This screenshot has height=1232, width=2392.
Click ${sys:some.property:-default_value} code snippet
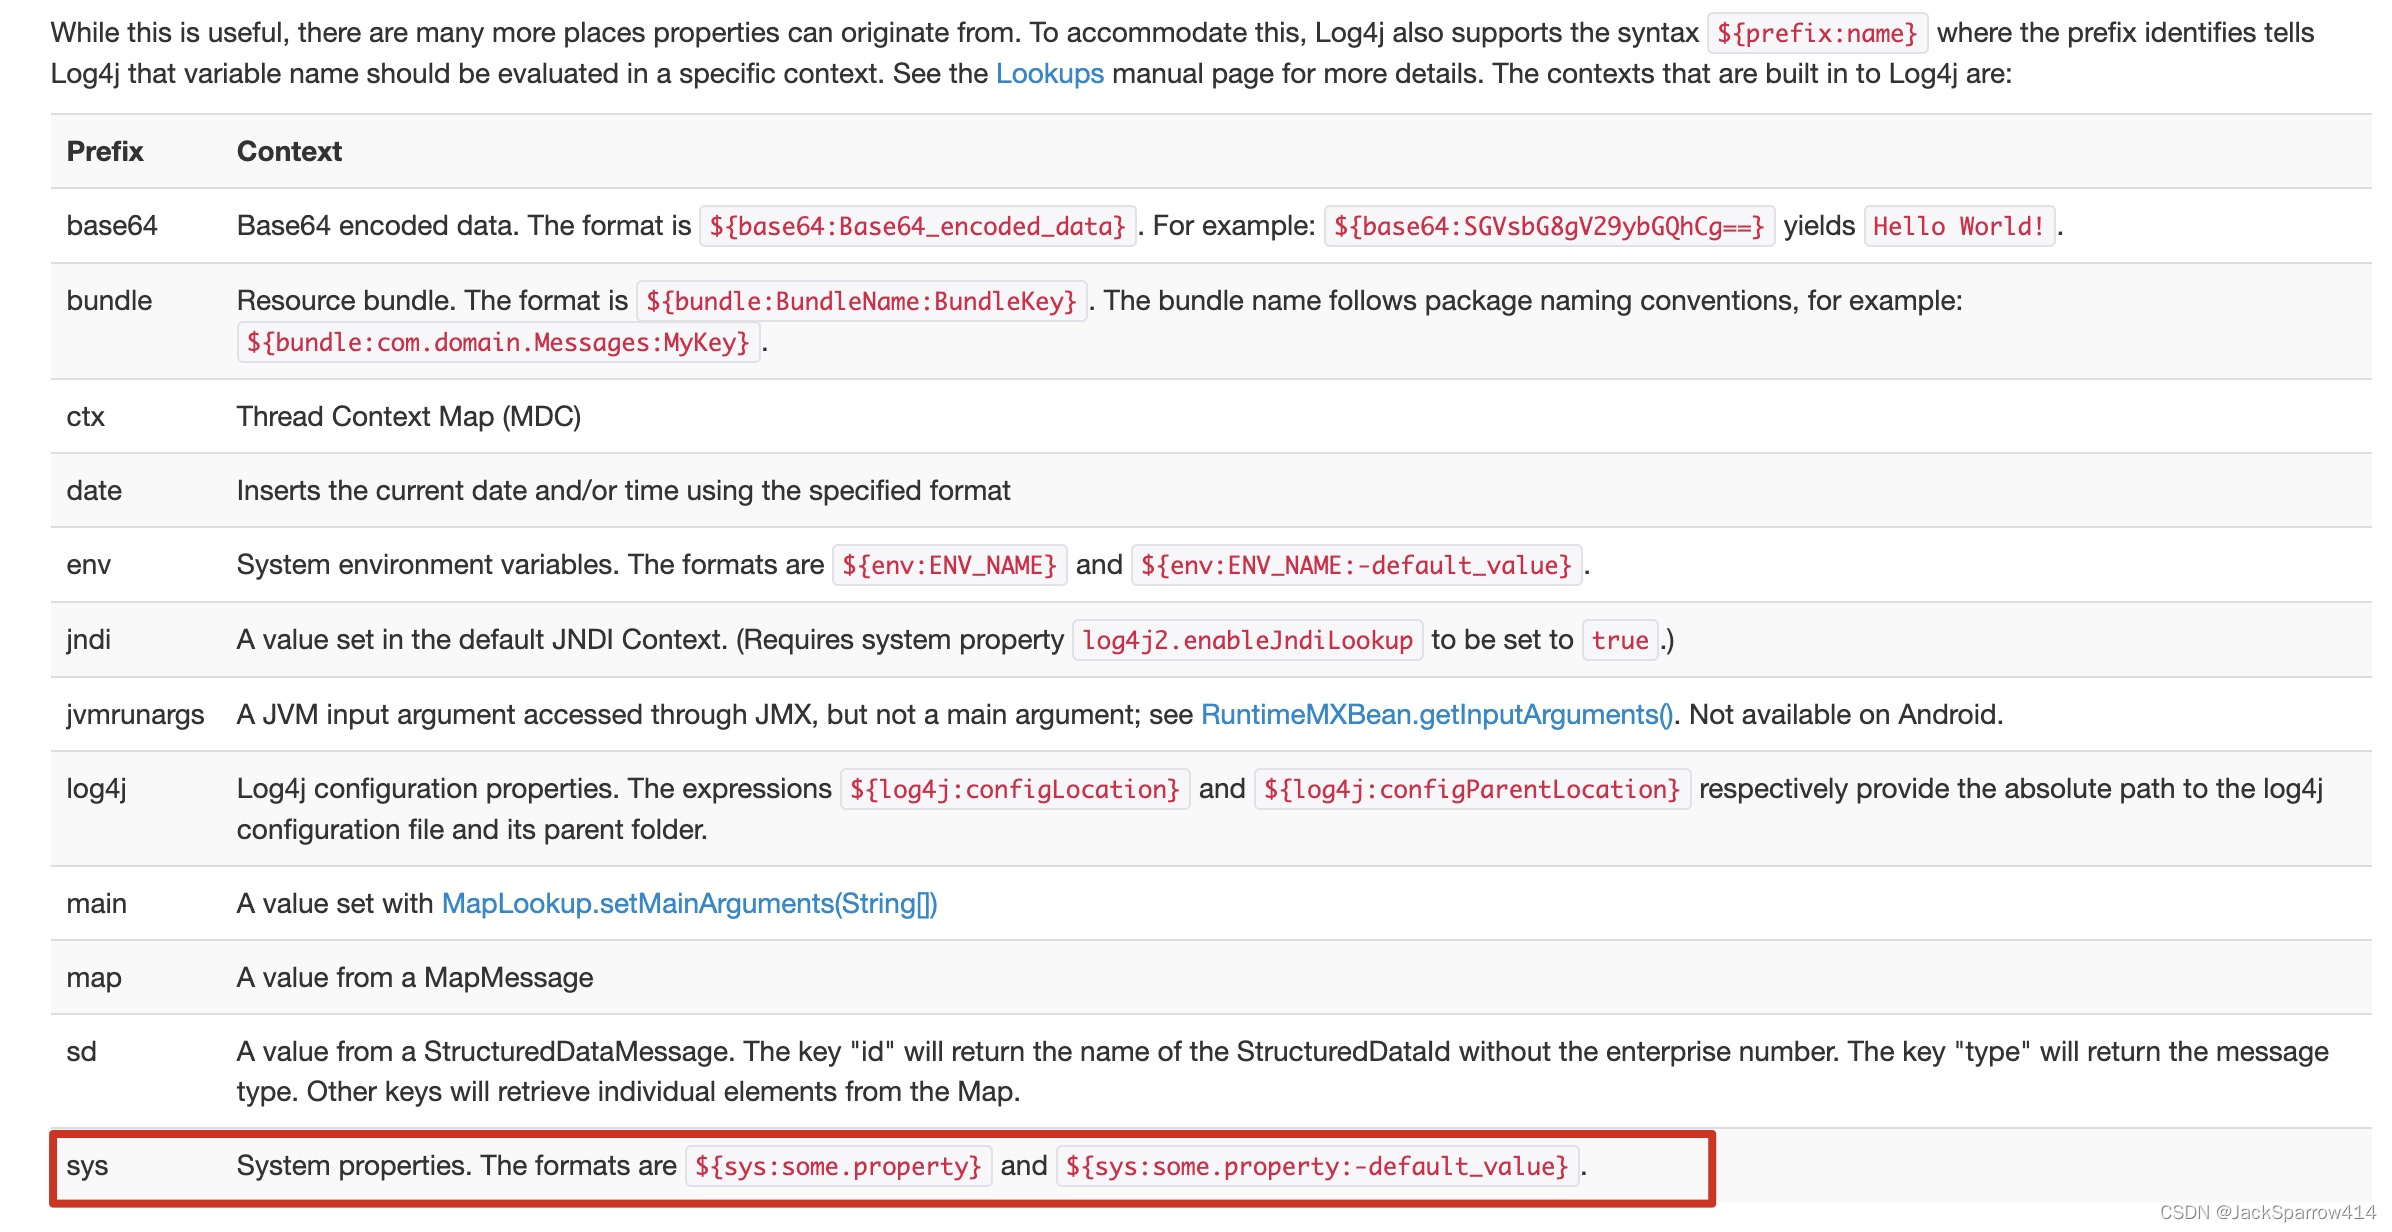tap(1316, 1167)
